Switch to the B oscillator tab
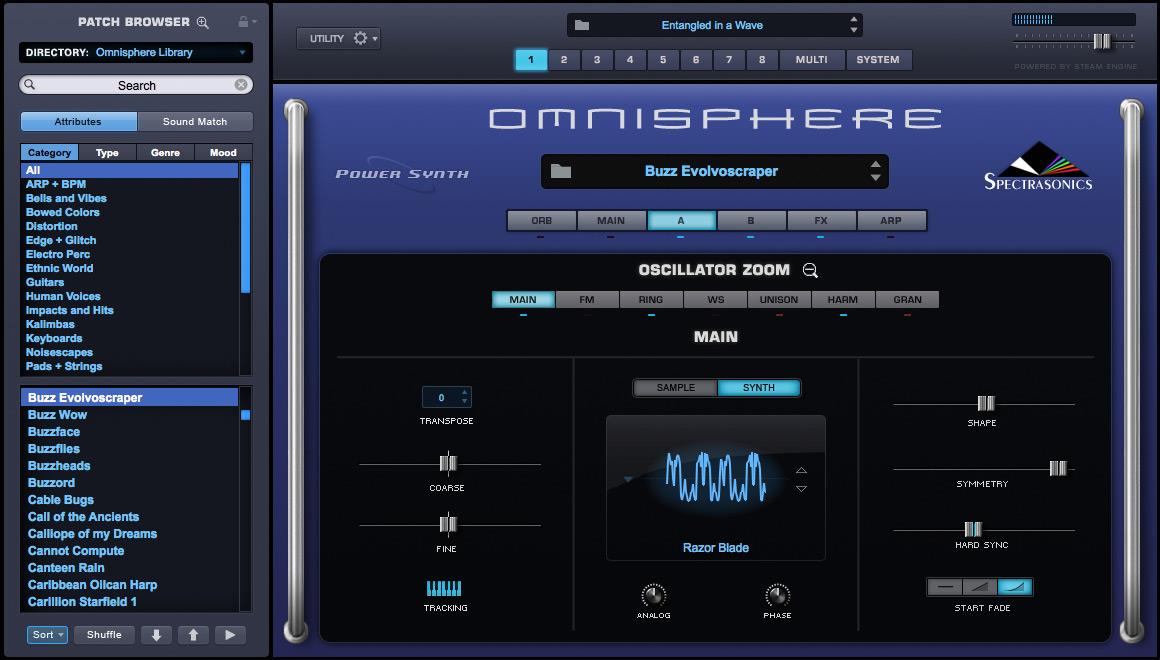Screen dimensions: 1160x660 [751, 220]
